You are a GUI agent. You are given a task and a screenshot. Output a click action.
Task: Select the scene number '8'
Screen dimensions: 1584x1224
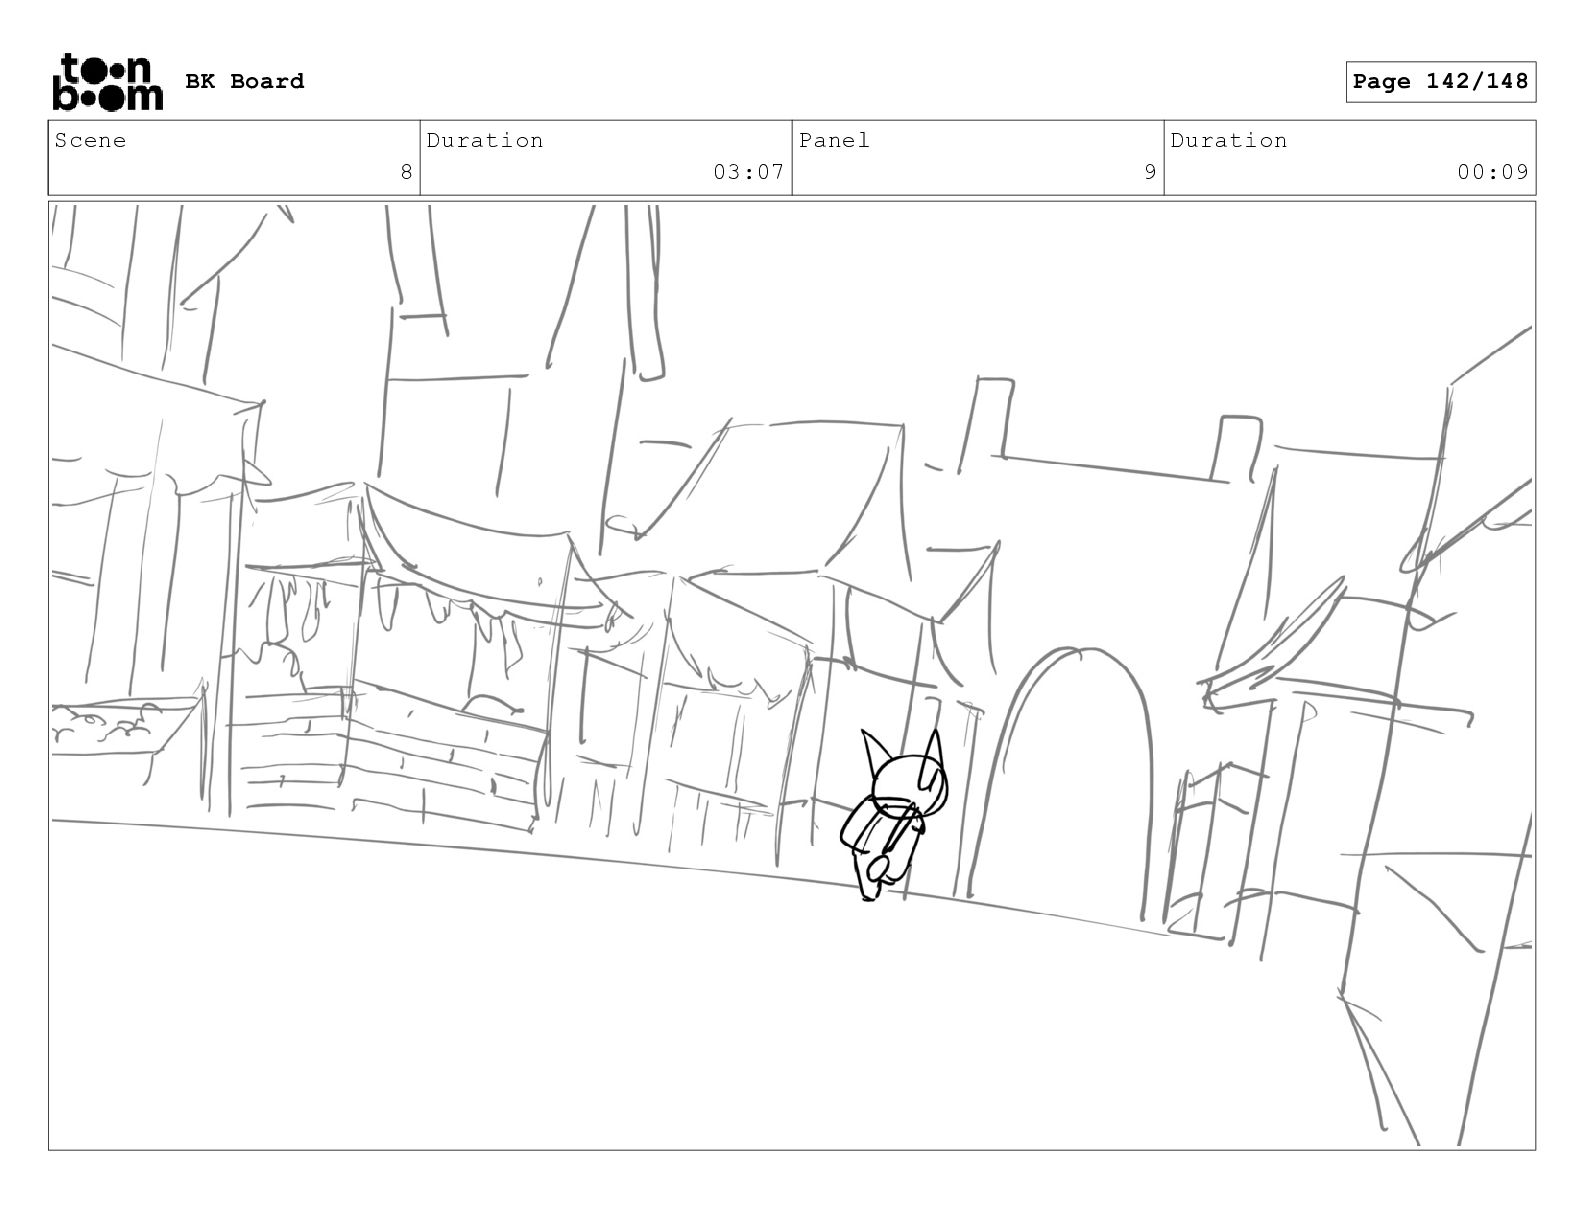(x=406, y=172)
